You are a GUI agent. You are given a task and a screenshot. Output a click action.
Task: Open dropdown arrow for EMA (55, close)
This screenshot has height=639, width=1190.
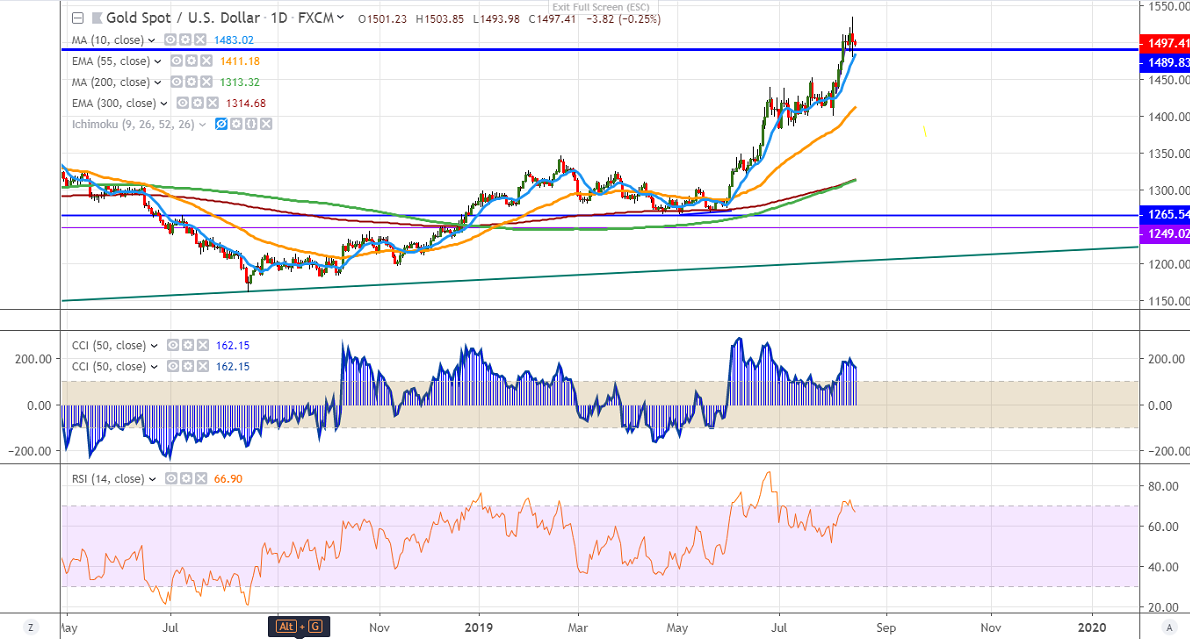point(158,62)
